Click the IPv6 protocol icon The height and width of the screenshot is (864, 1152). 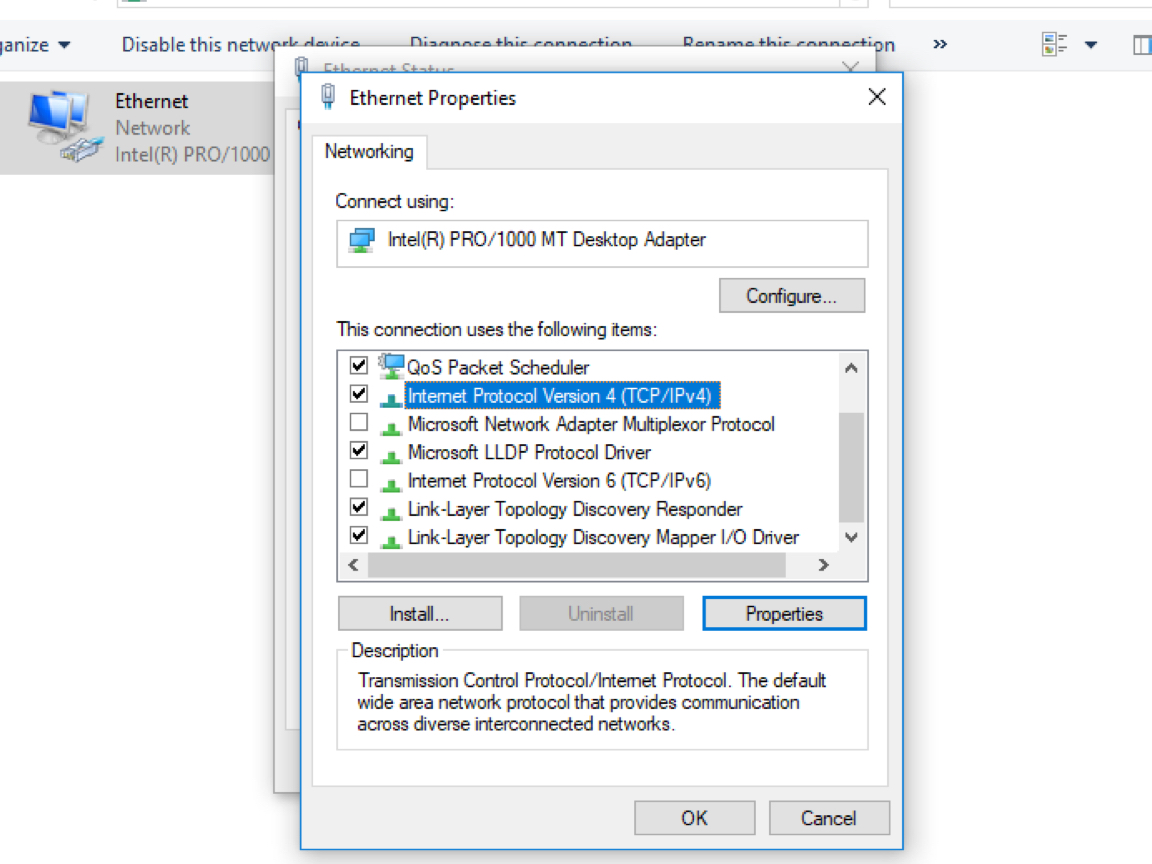(x=391, y=483)
